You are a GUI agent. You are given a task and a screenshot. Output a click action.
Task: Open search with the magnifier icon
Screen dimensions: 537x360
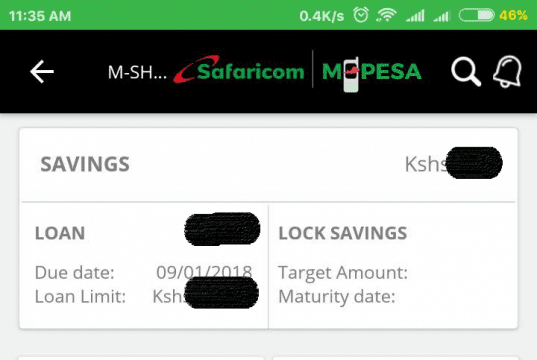[x=466, y=72]
